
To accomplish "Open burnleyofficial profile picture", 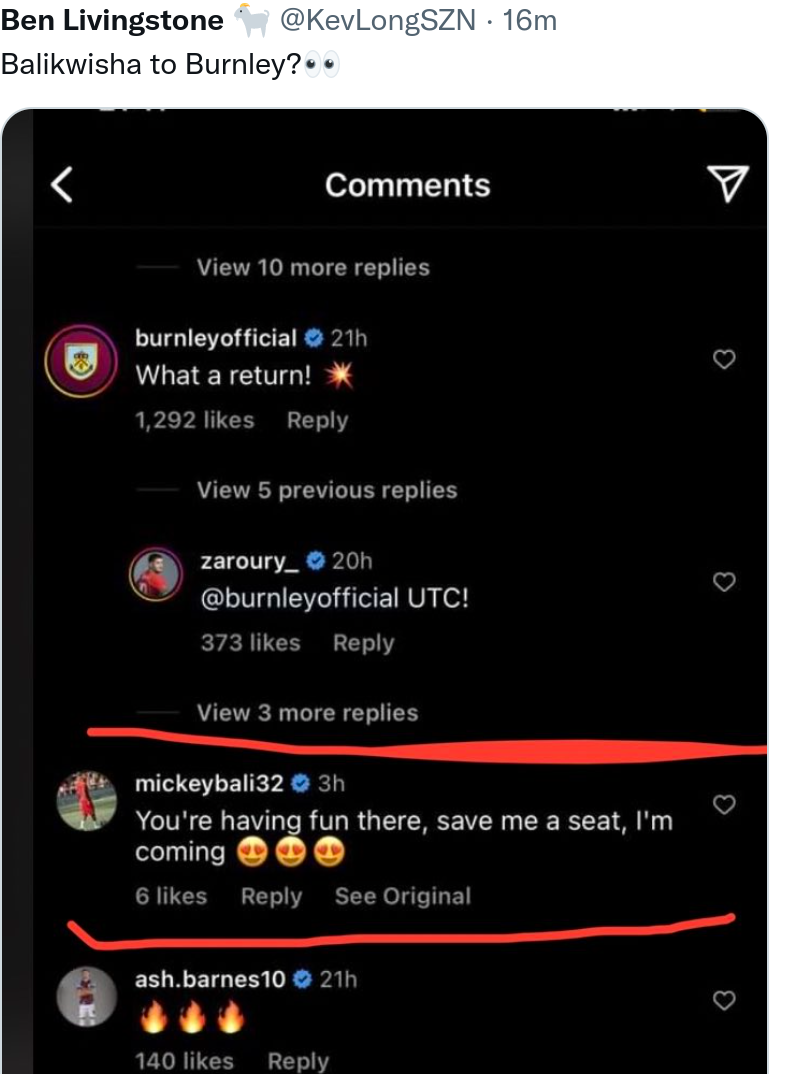I will tap(82, 362).
